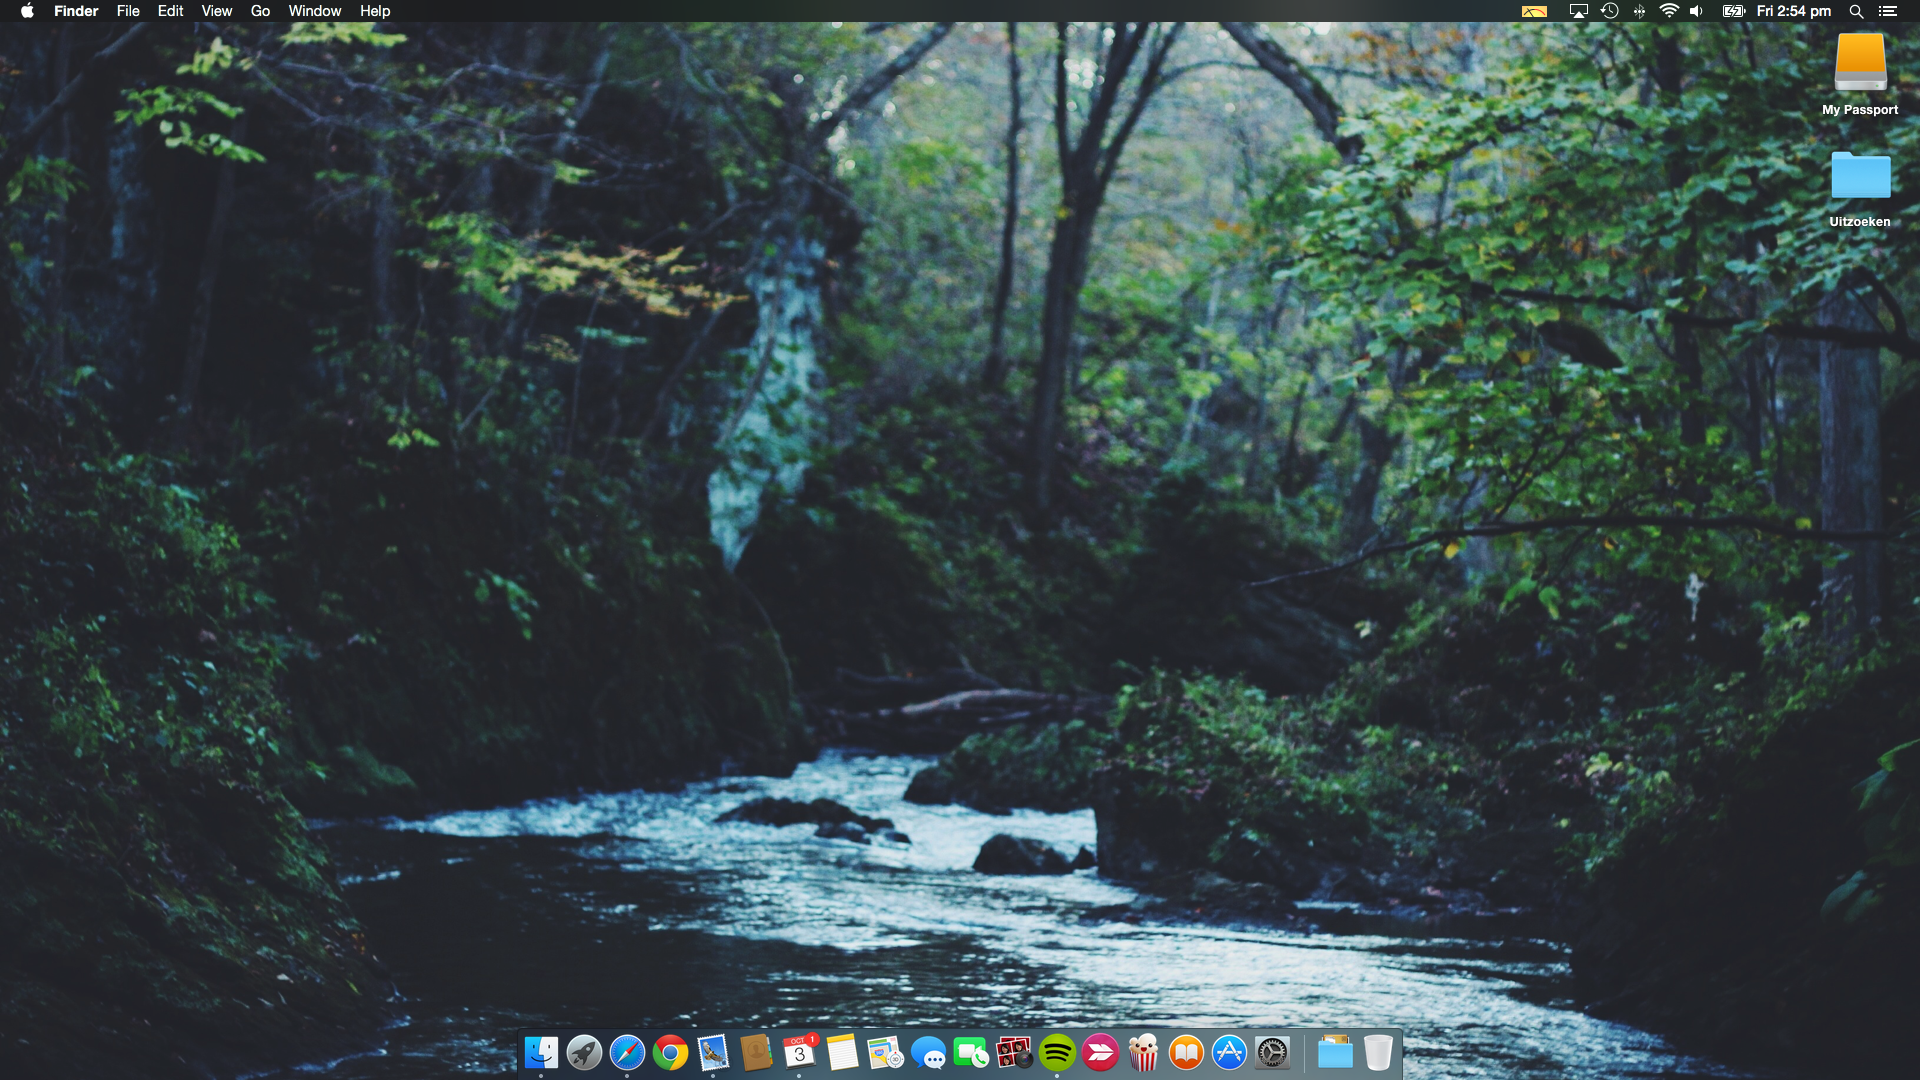Open Google Chrome from the Dock

tap(670, 1053)
